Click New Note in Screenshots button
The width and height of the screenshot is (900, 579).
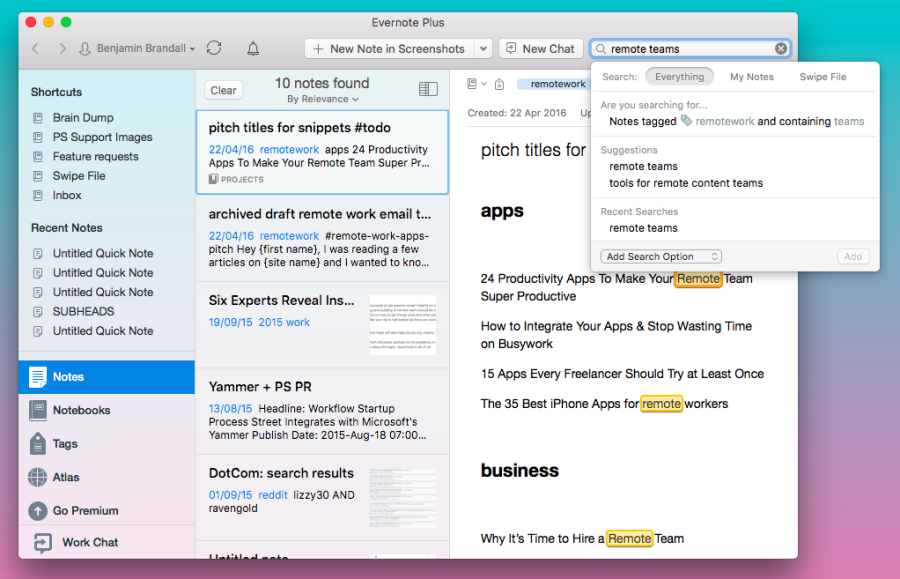click(x=389, y=49)
